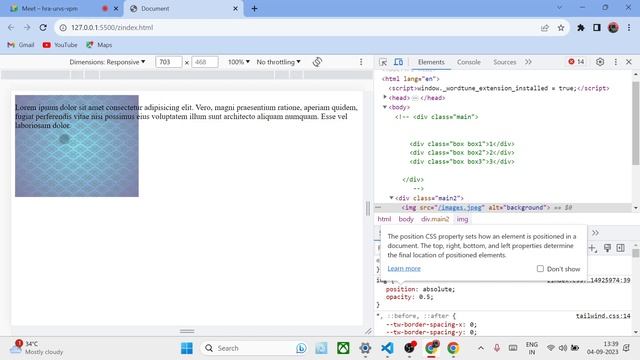Screen dimensions: 640x360
Task: Show more DevTools panel tabs chevron
Action: [x=528, y=62]
